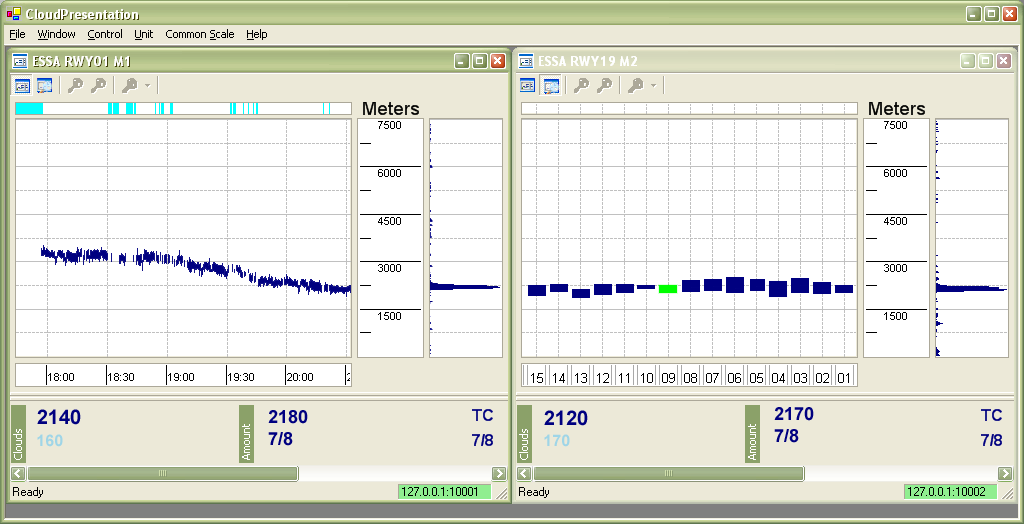Click the 18:00 time axis label

61,377
